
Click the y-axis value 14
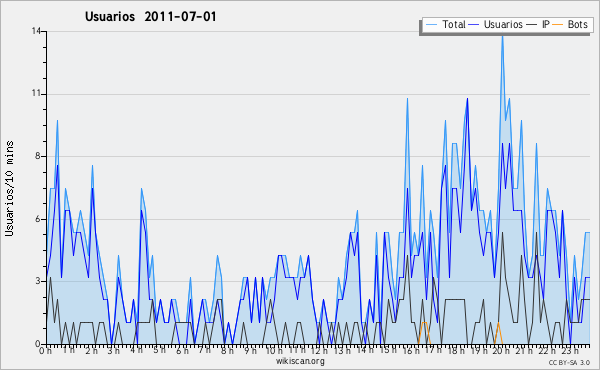pos(36,31)
